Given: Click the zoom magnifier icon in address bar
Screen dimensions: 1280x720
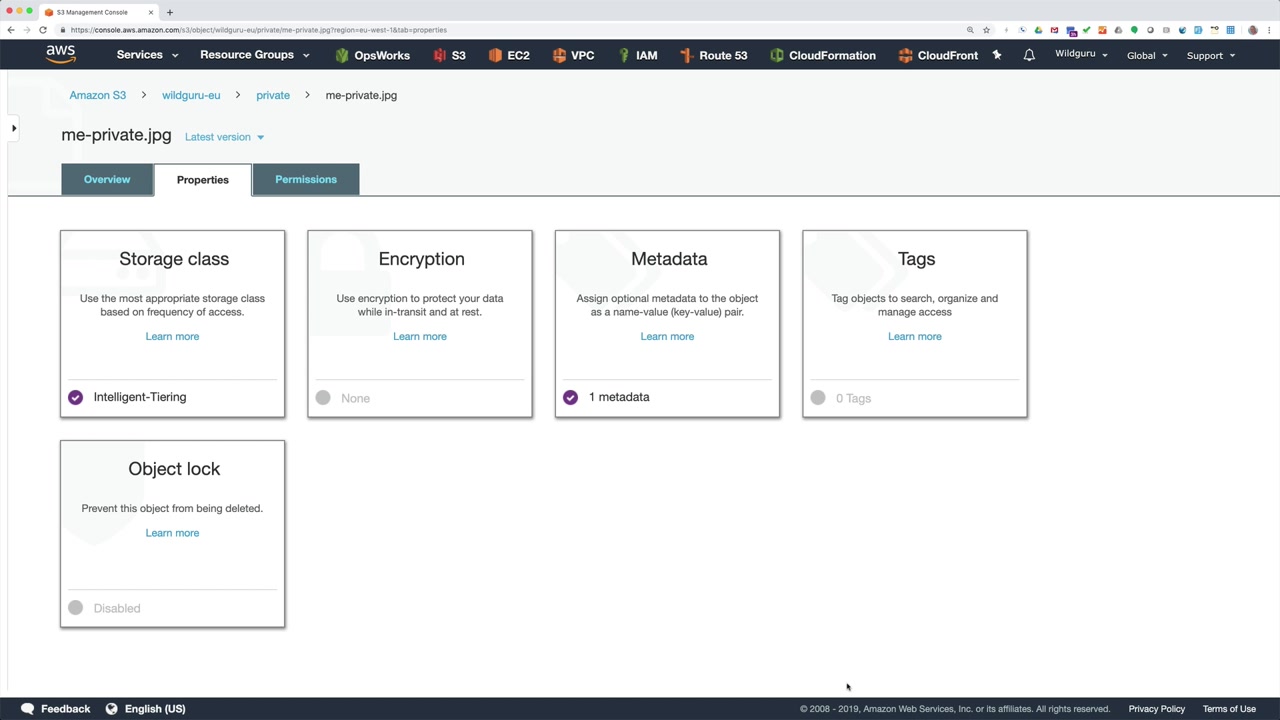Looking at the screenshot, I should (x=970, y=30).
